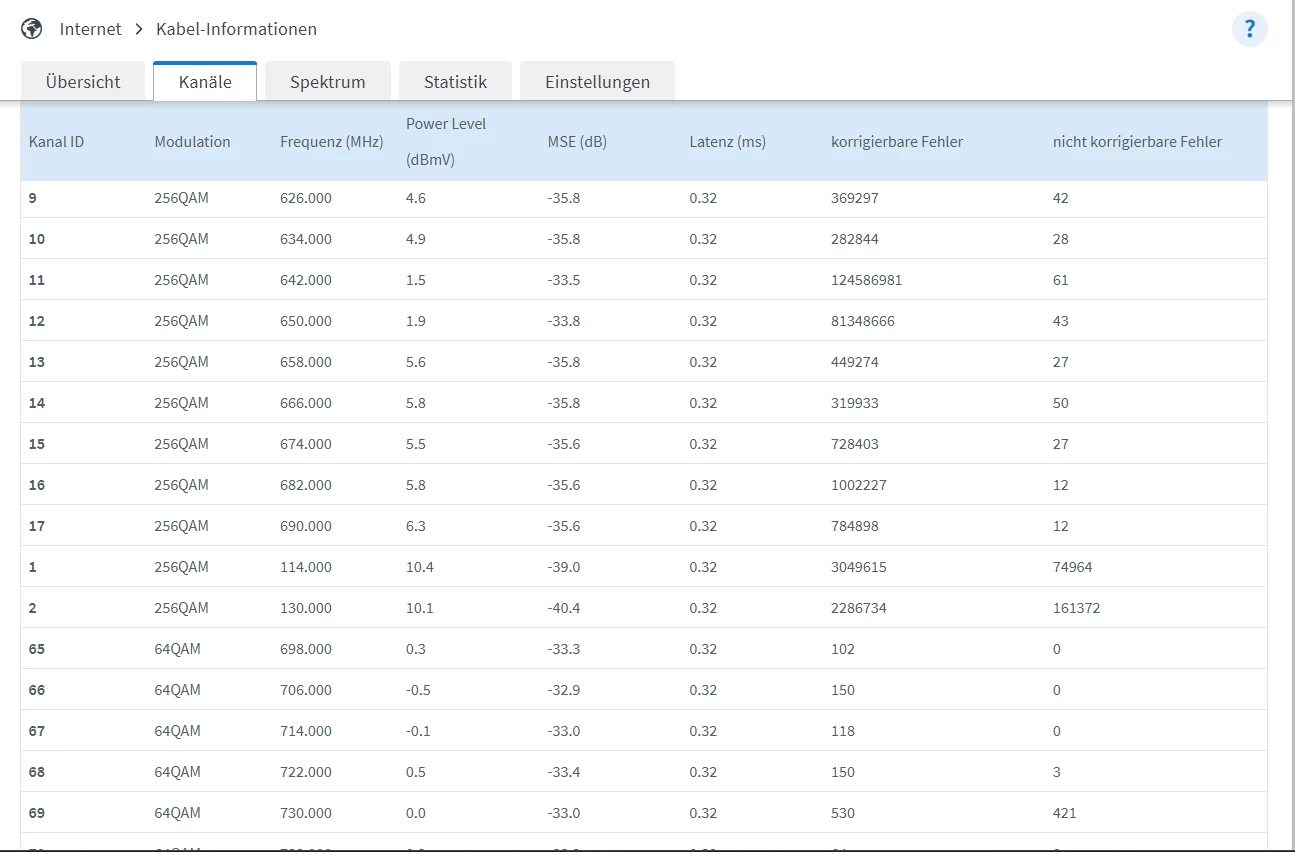Select the Kanäle tab

click(x=205, y=82)
